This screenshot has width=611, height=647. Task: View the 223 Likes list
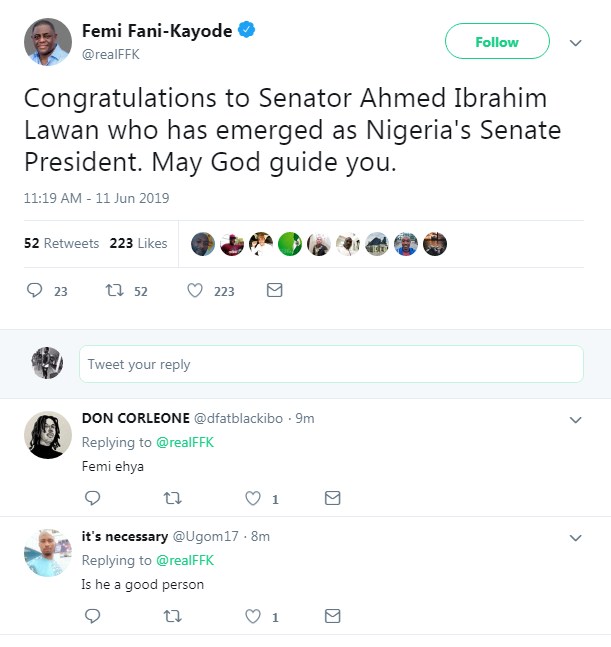tap(138, 243)
